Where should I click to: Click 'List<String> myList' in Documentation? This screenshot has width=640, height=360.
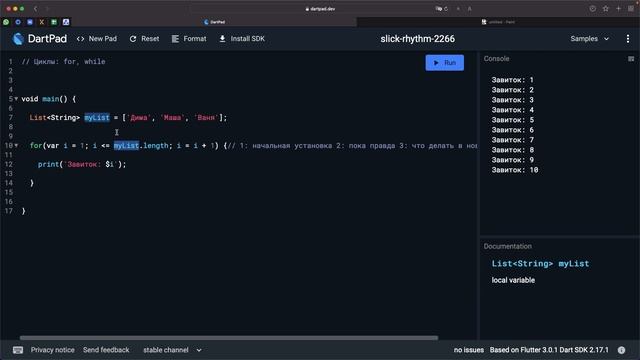(x=540, y=264)
